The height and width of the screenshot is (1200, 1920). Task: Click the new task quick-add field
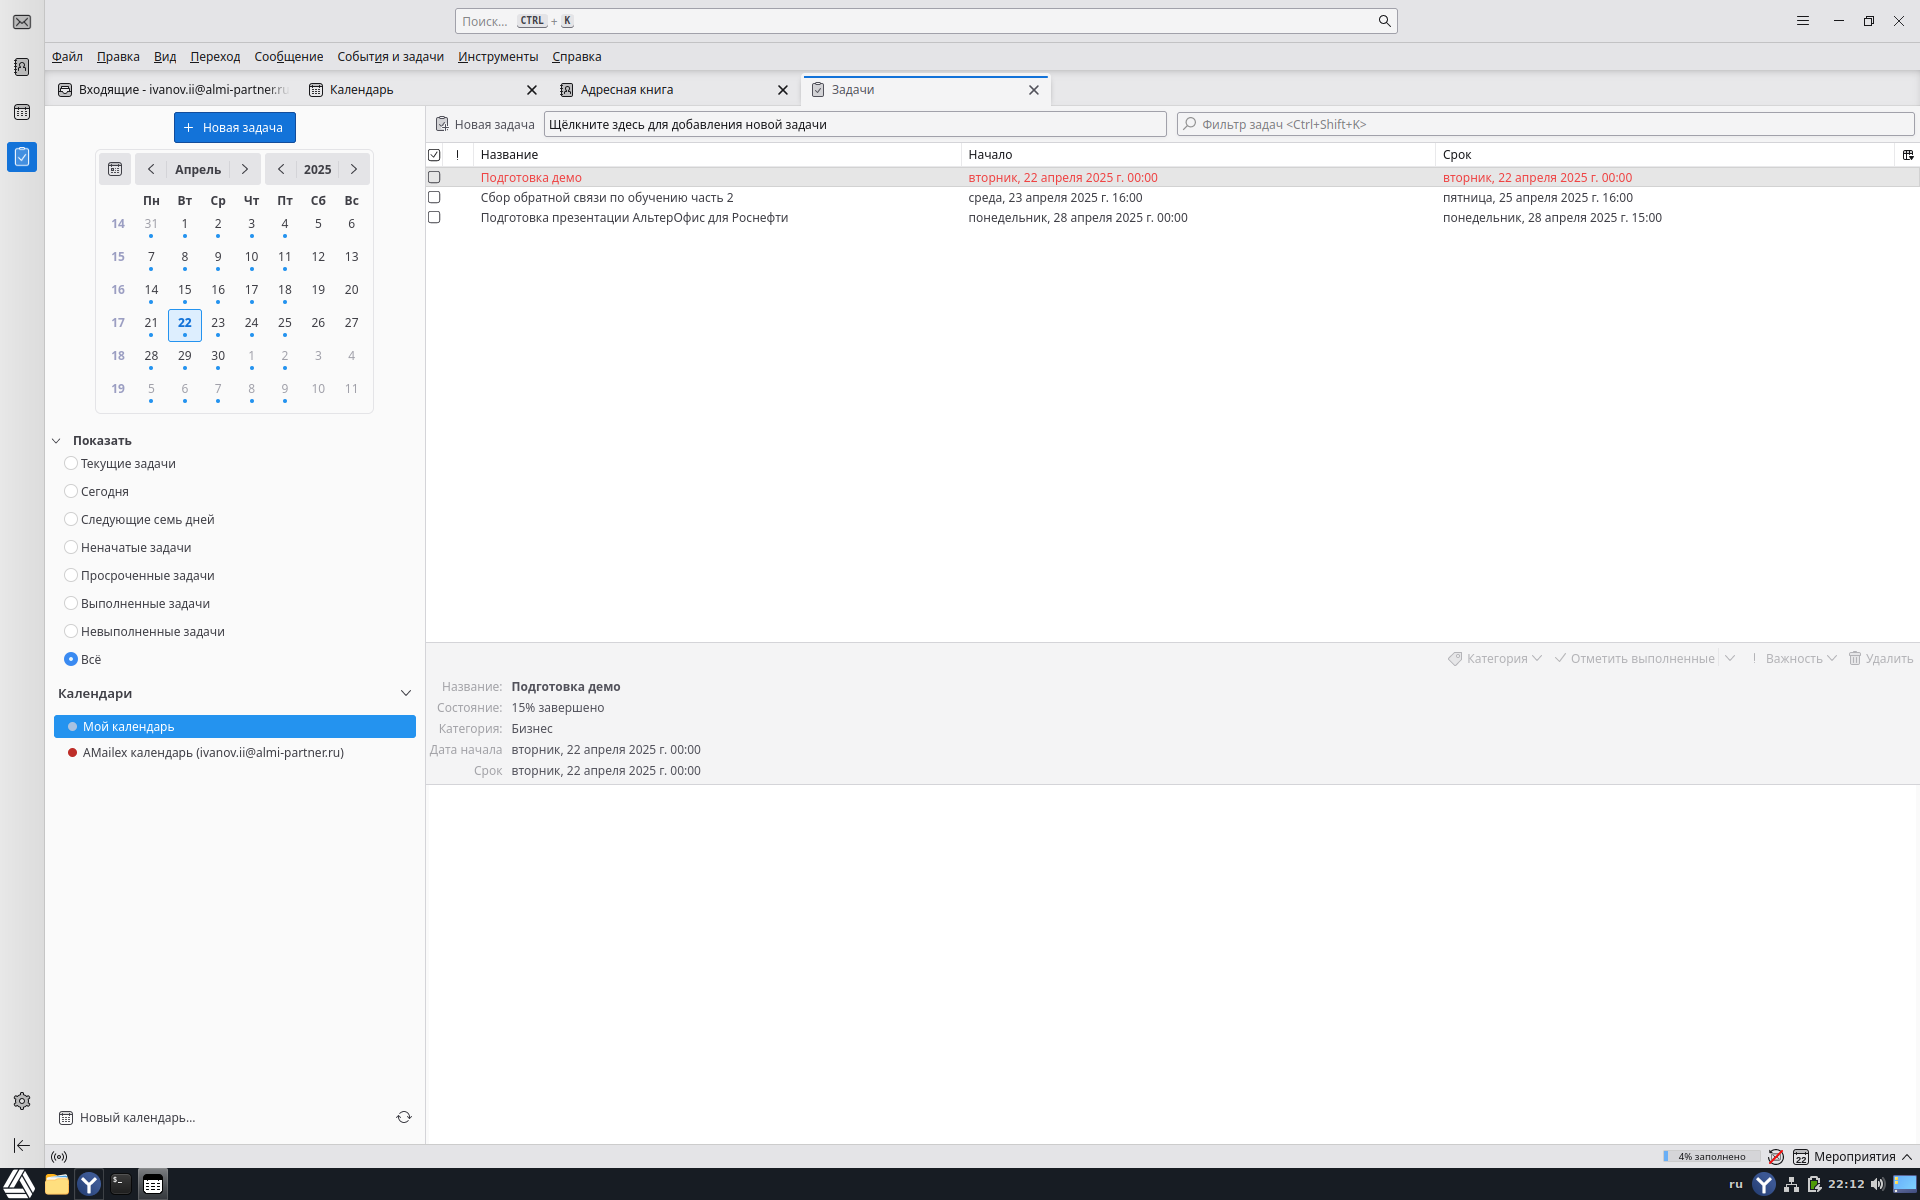pyautogui.click(x=855, y=124)
